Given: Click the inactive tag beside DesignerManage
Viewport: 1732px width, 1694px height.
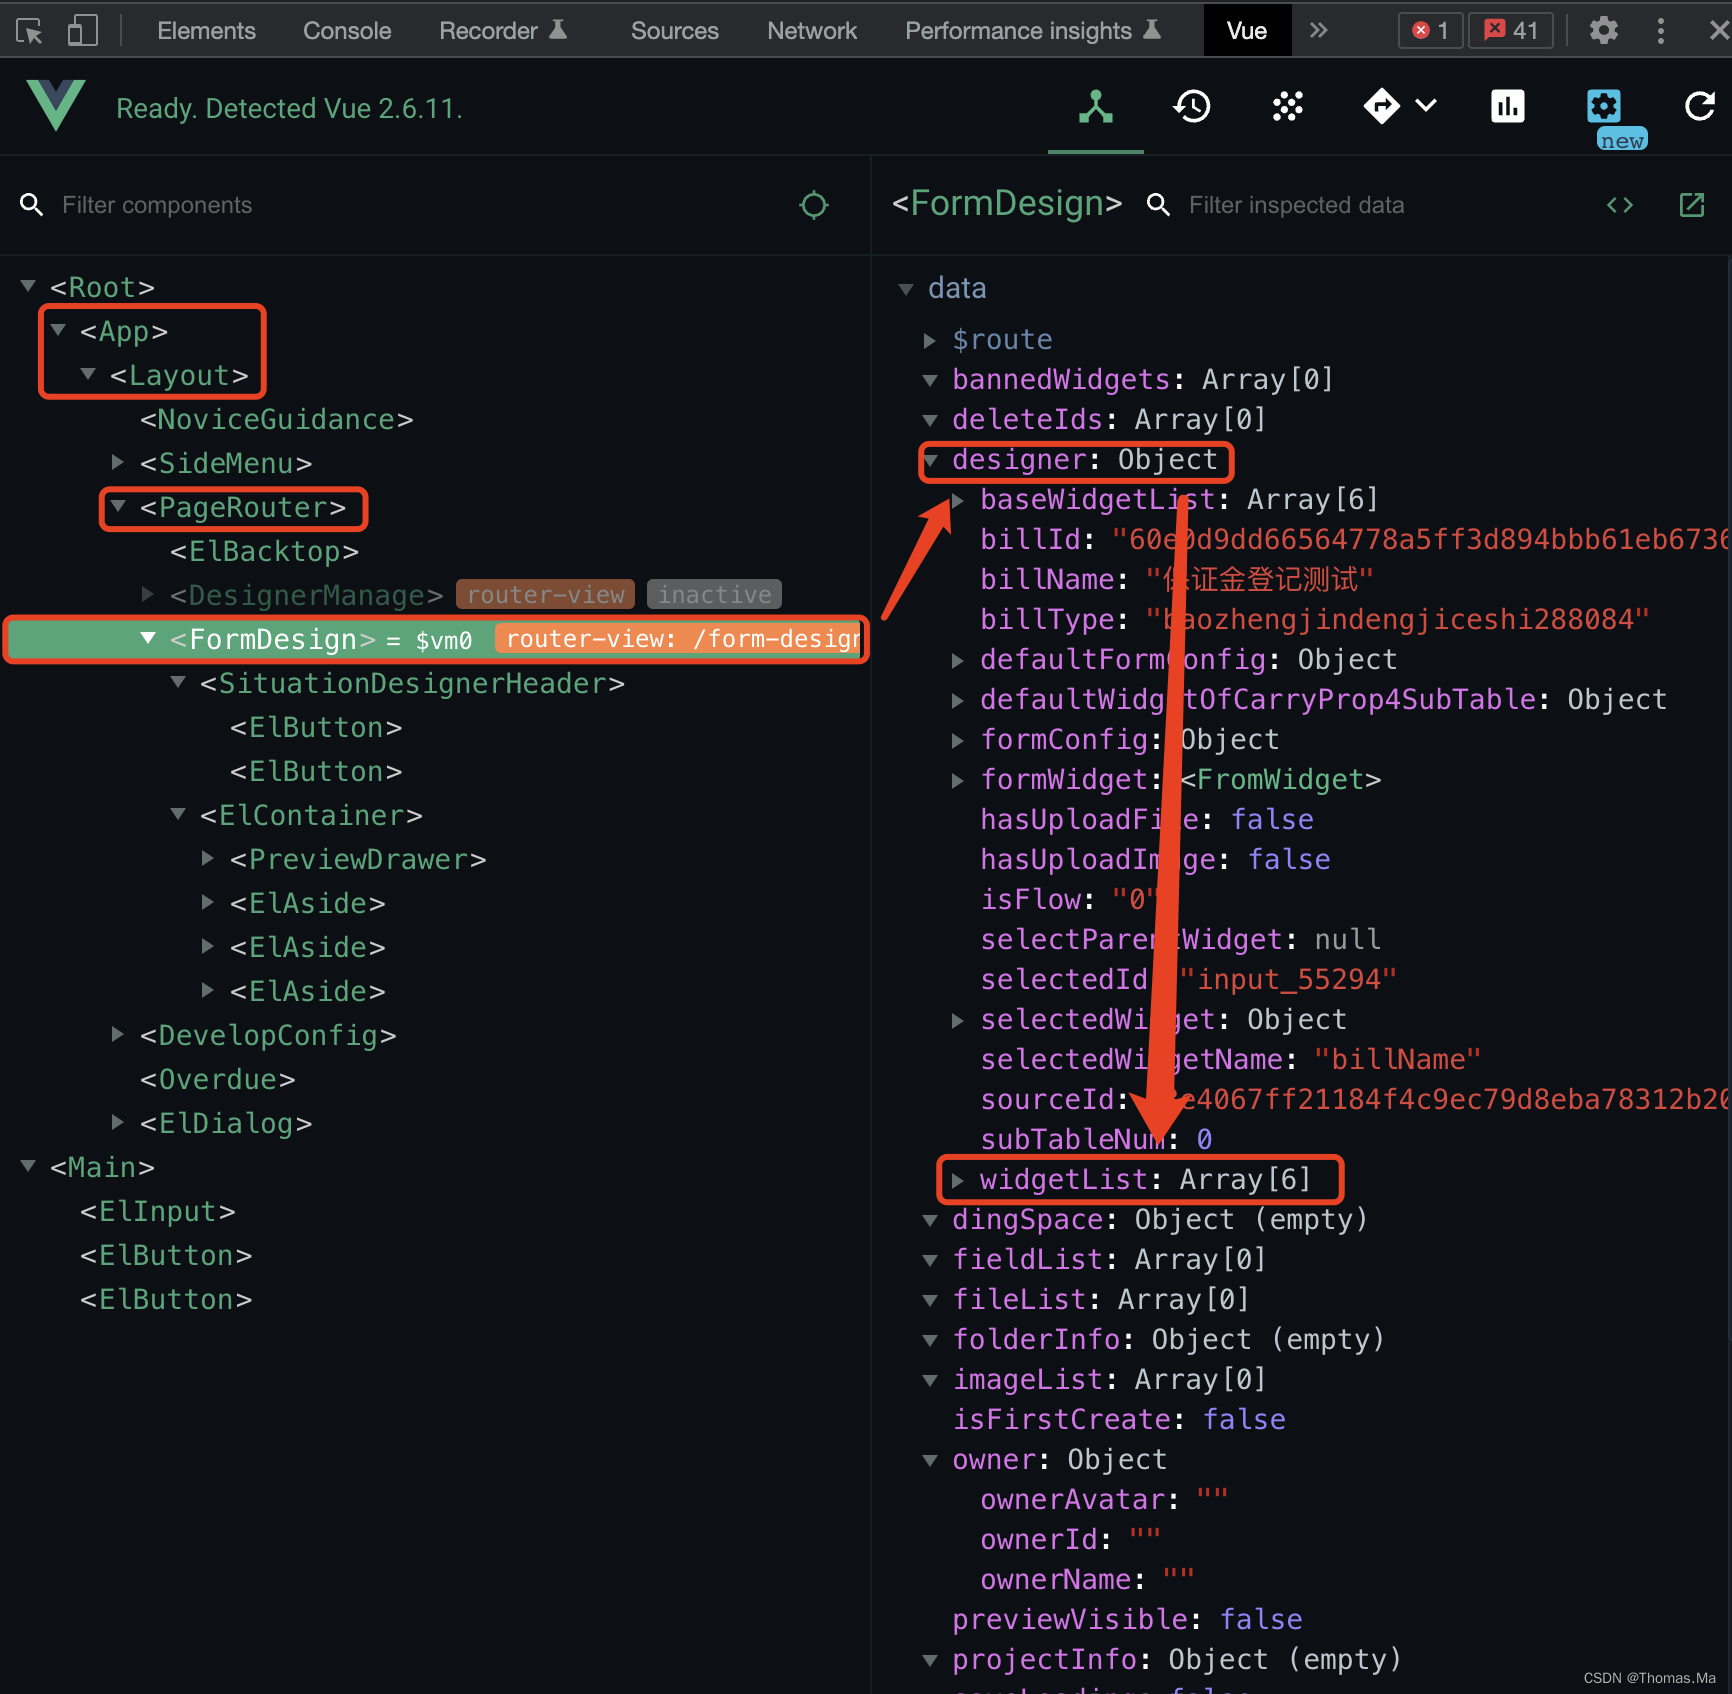Looking at the screenshot, I should coord(714,595).
